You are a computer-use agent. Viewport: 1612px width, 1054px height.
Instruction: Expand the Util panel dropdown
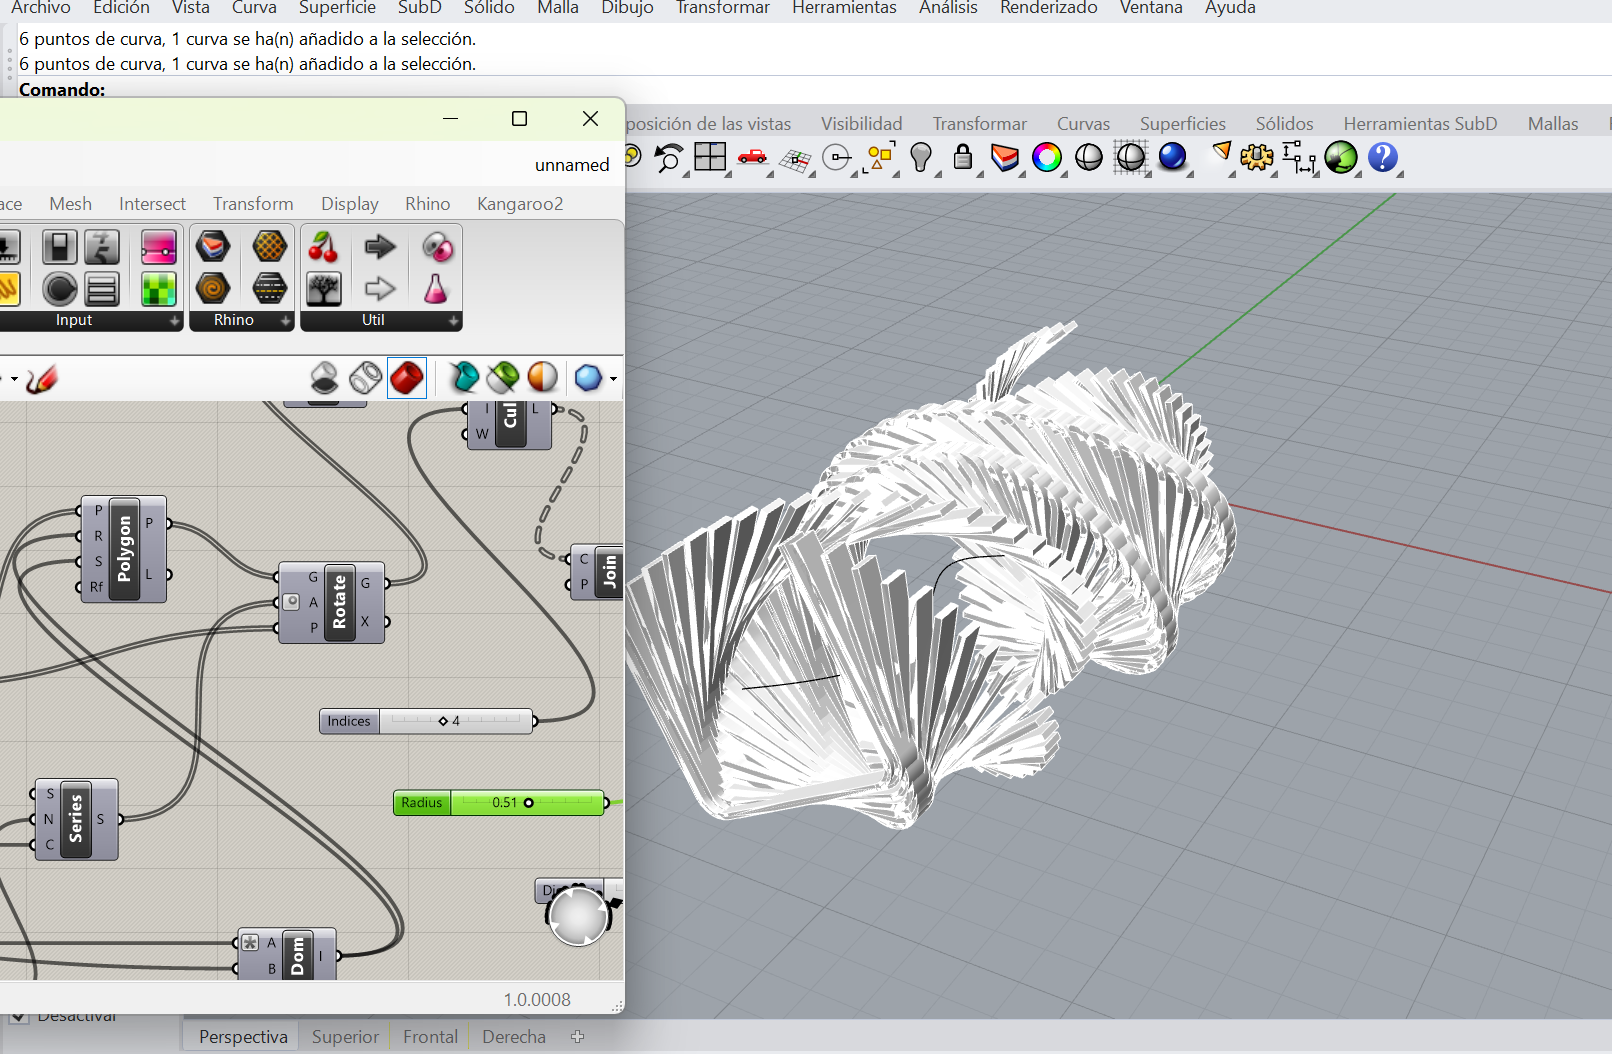point(453,321)
